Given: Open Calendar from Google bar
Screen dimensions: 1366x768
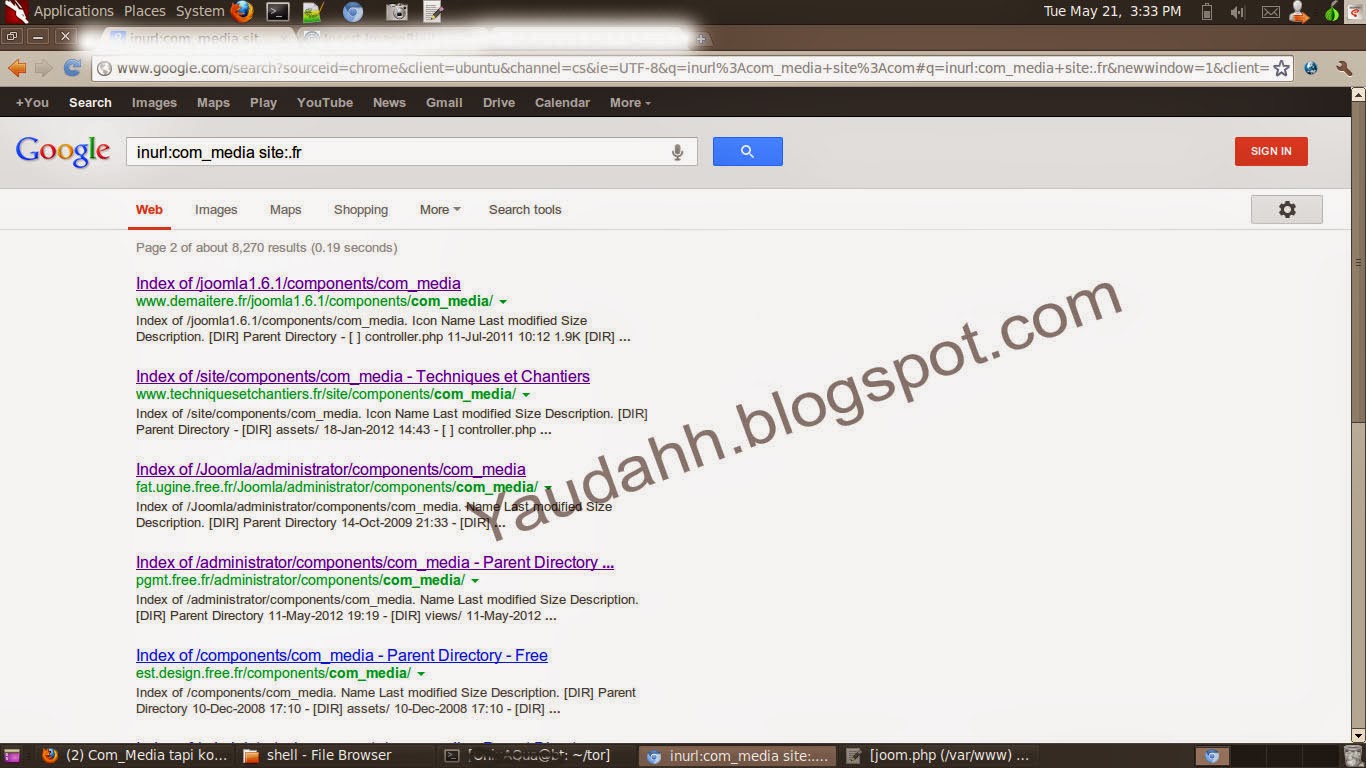Looking at the screenshot, I should pos(562,102).
